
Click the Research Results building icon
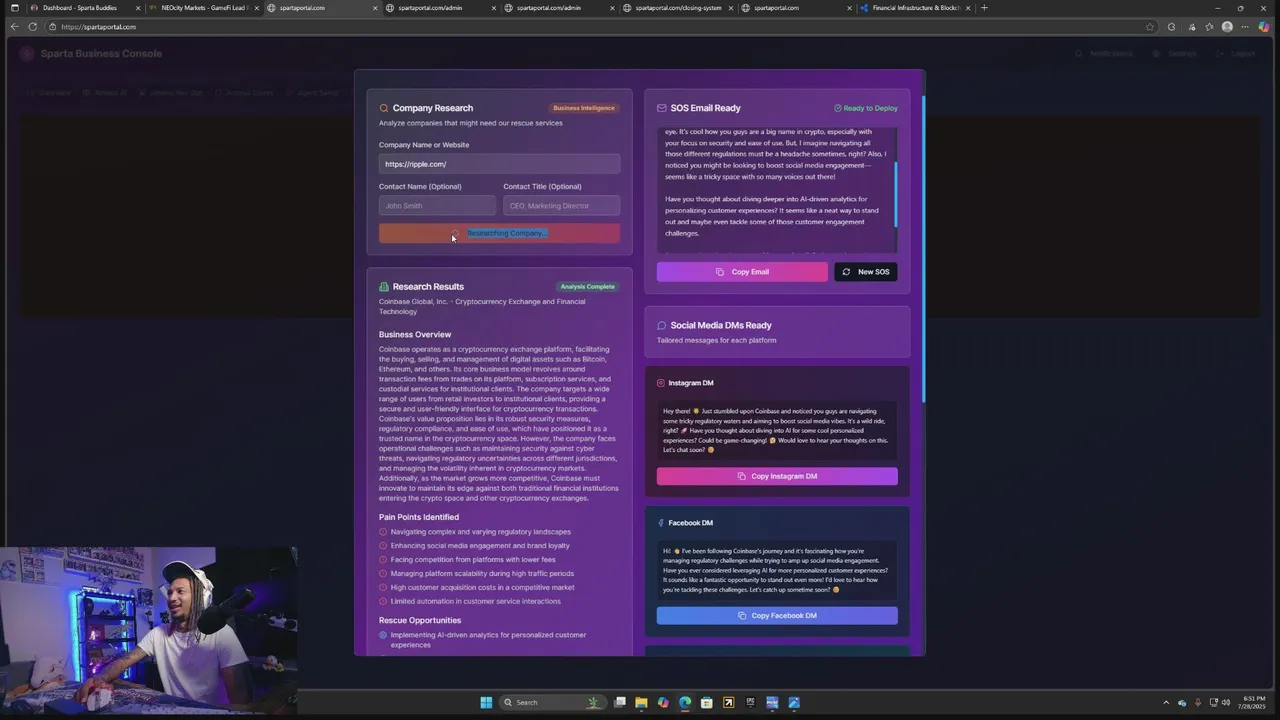pyautogui.click(x=384, y=287)
